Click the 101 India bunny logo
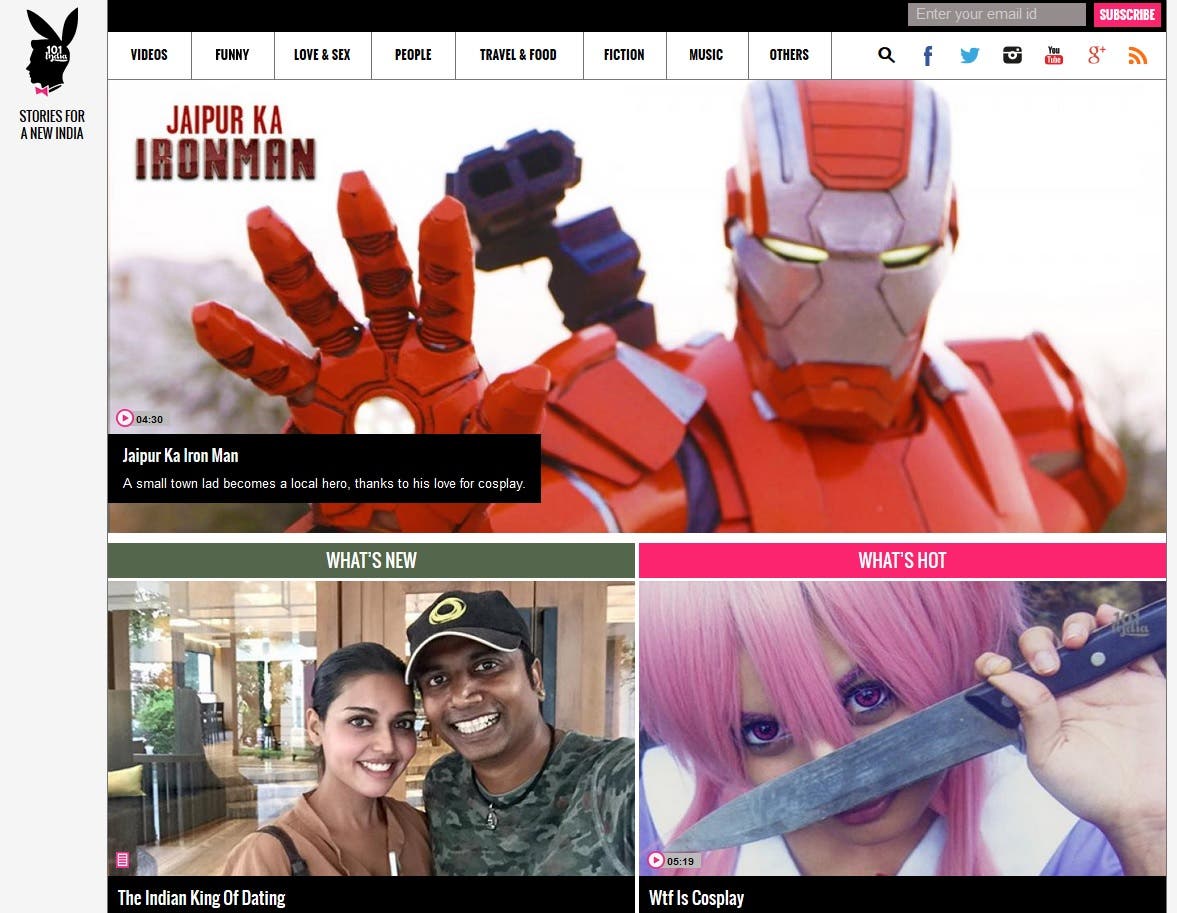The image size is (1177, 913). click(52, 51)
